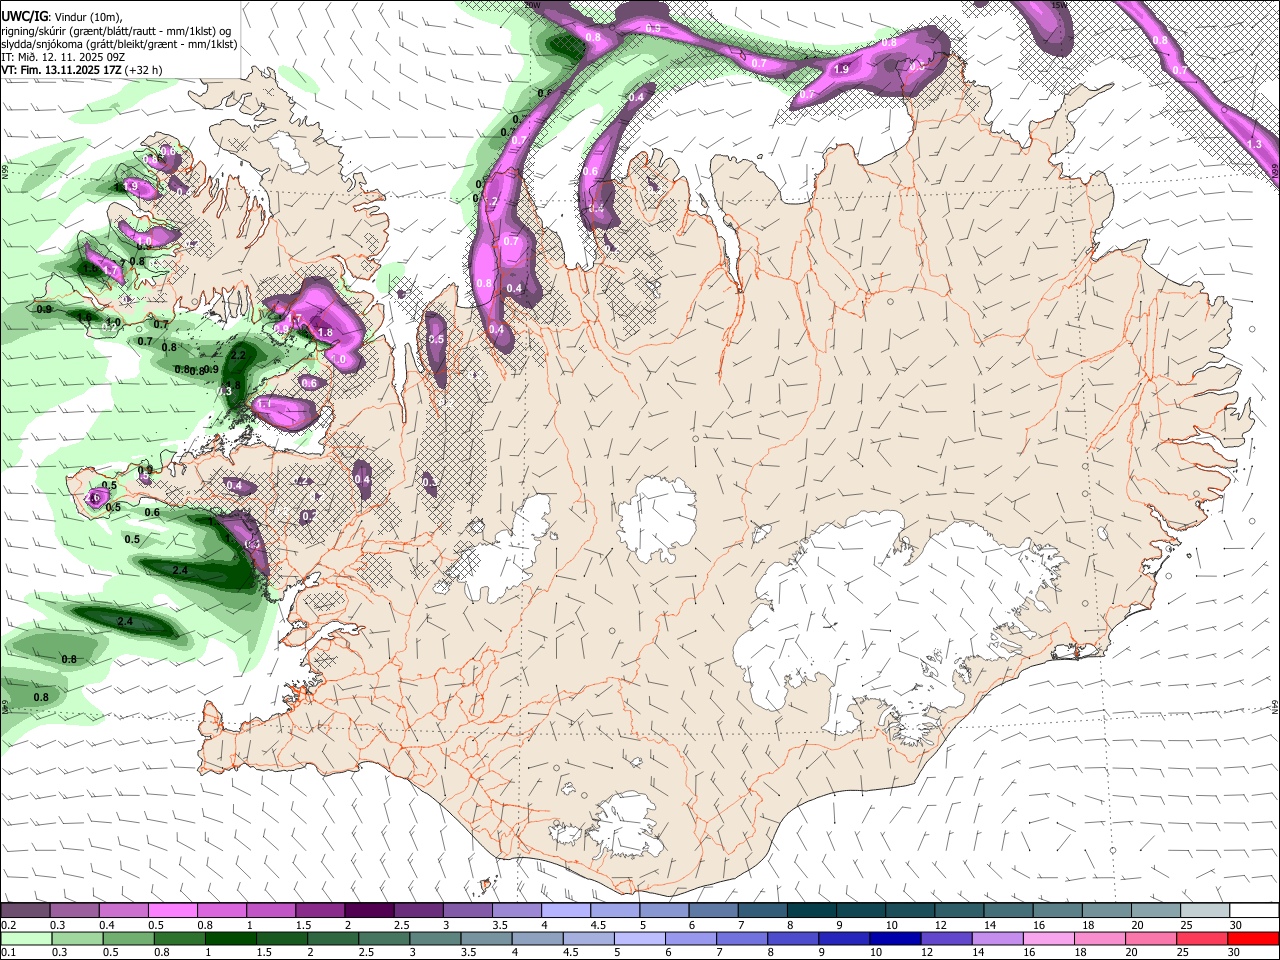Pick the deep blue rain swatch between 10 and 12
This screenshot has height=960, width=1280.
(897, 939)
